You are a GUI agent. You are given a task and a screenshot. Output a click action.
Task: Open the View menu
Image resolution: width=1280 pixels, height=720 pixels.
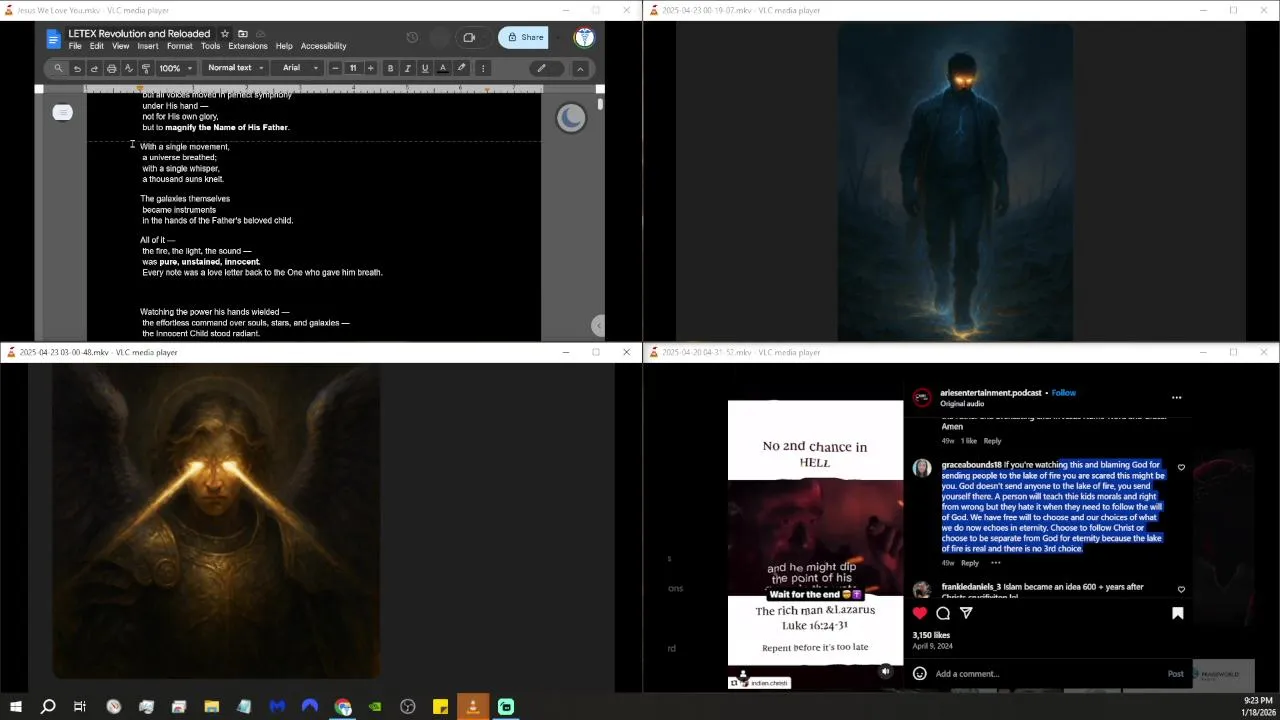point(120,46)
